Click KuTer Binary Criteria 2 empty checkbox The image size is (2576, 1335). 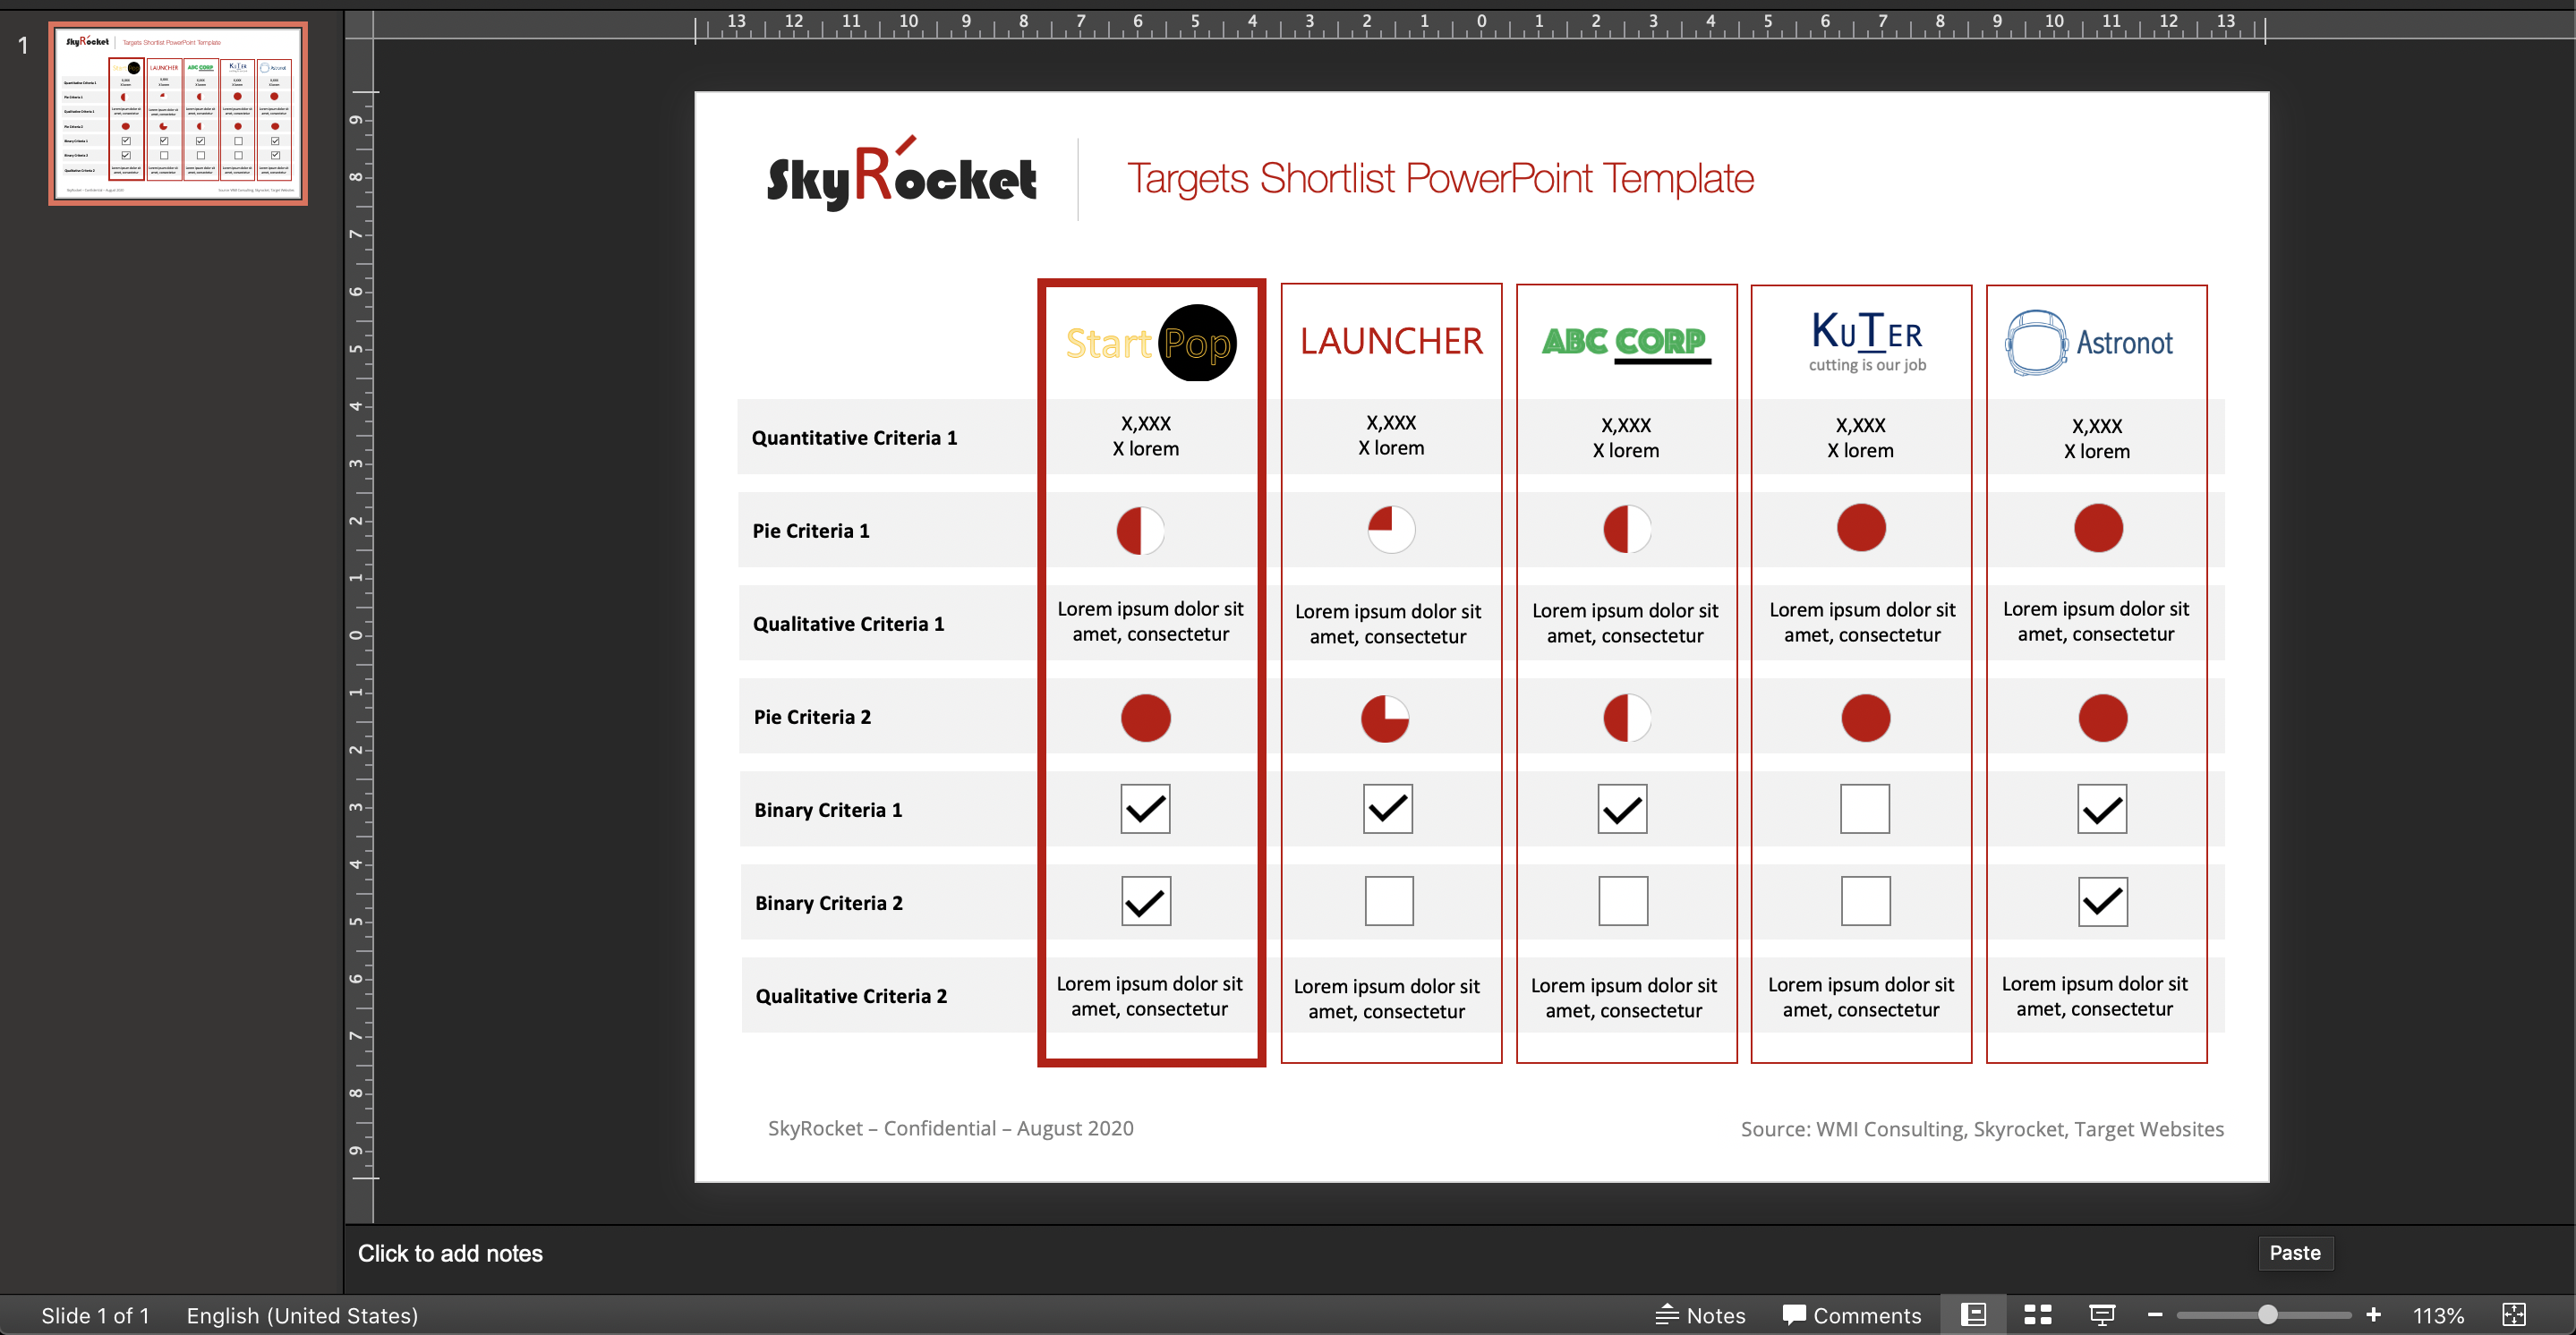click(1866, 901)
